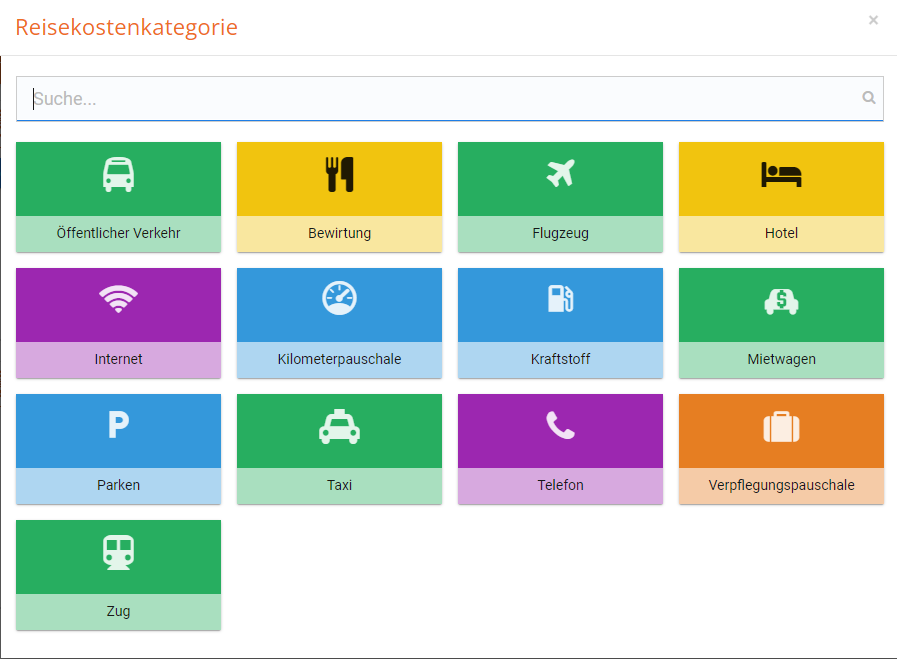The width and height of the screenshot is (897, 659).
Task: Click the Zug label text
Action: (118, 612)
